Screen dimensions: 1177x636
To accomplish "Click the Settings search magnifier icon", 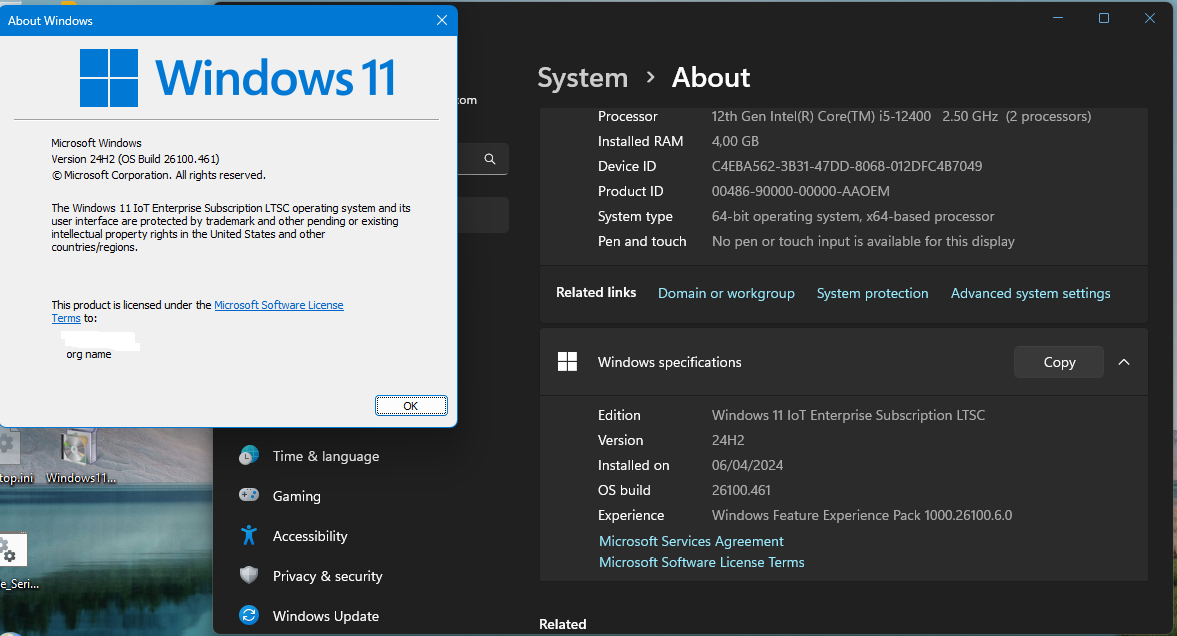I will 489,159.
